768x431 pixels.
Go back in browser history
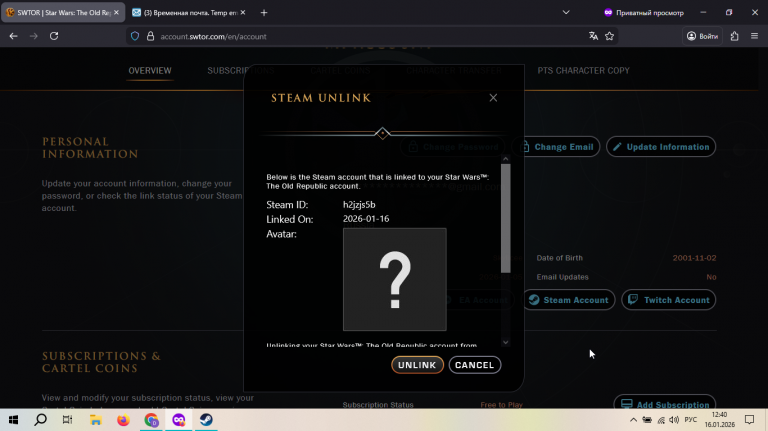click(x=13, y=36)
